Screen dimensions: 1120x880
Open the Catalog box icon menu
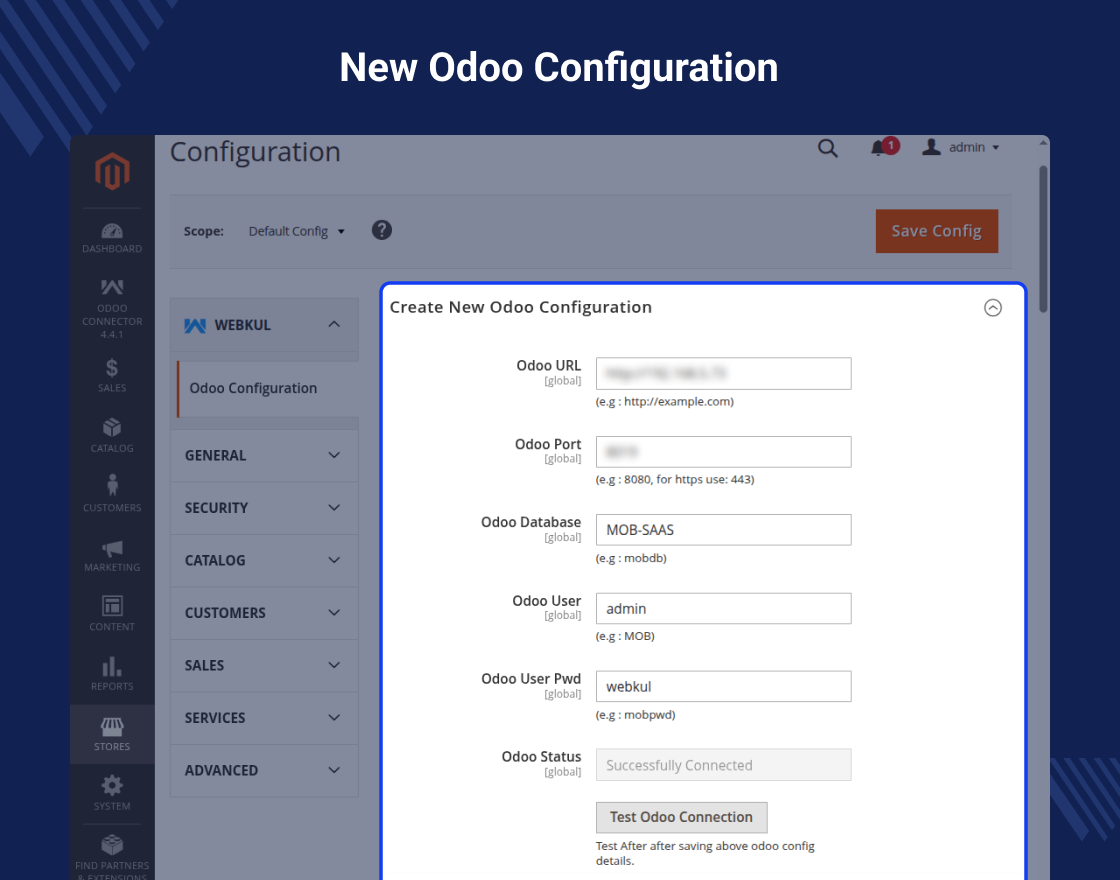tap(112, 435)
